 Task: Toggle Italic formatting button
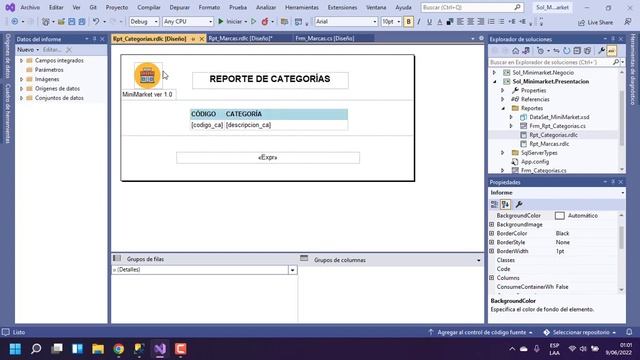[x=419, y=22]
